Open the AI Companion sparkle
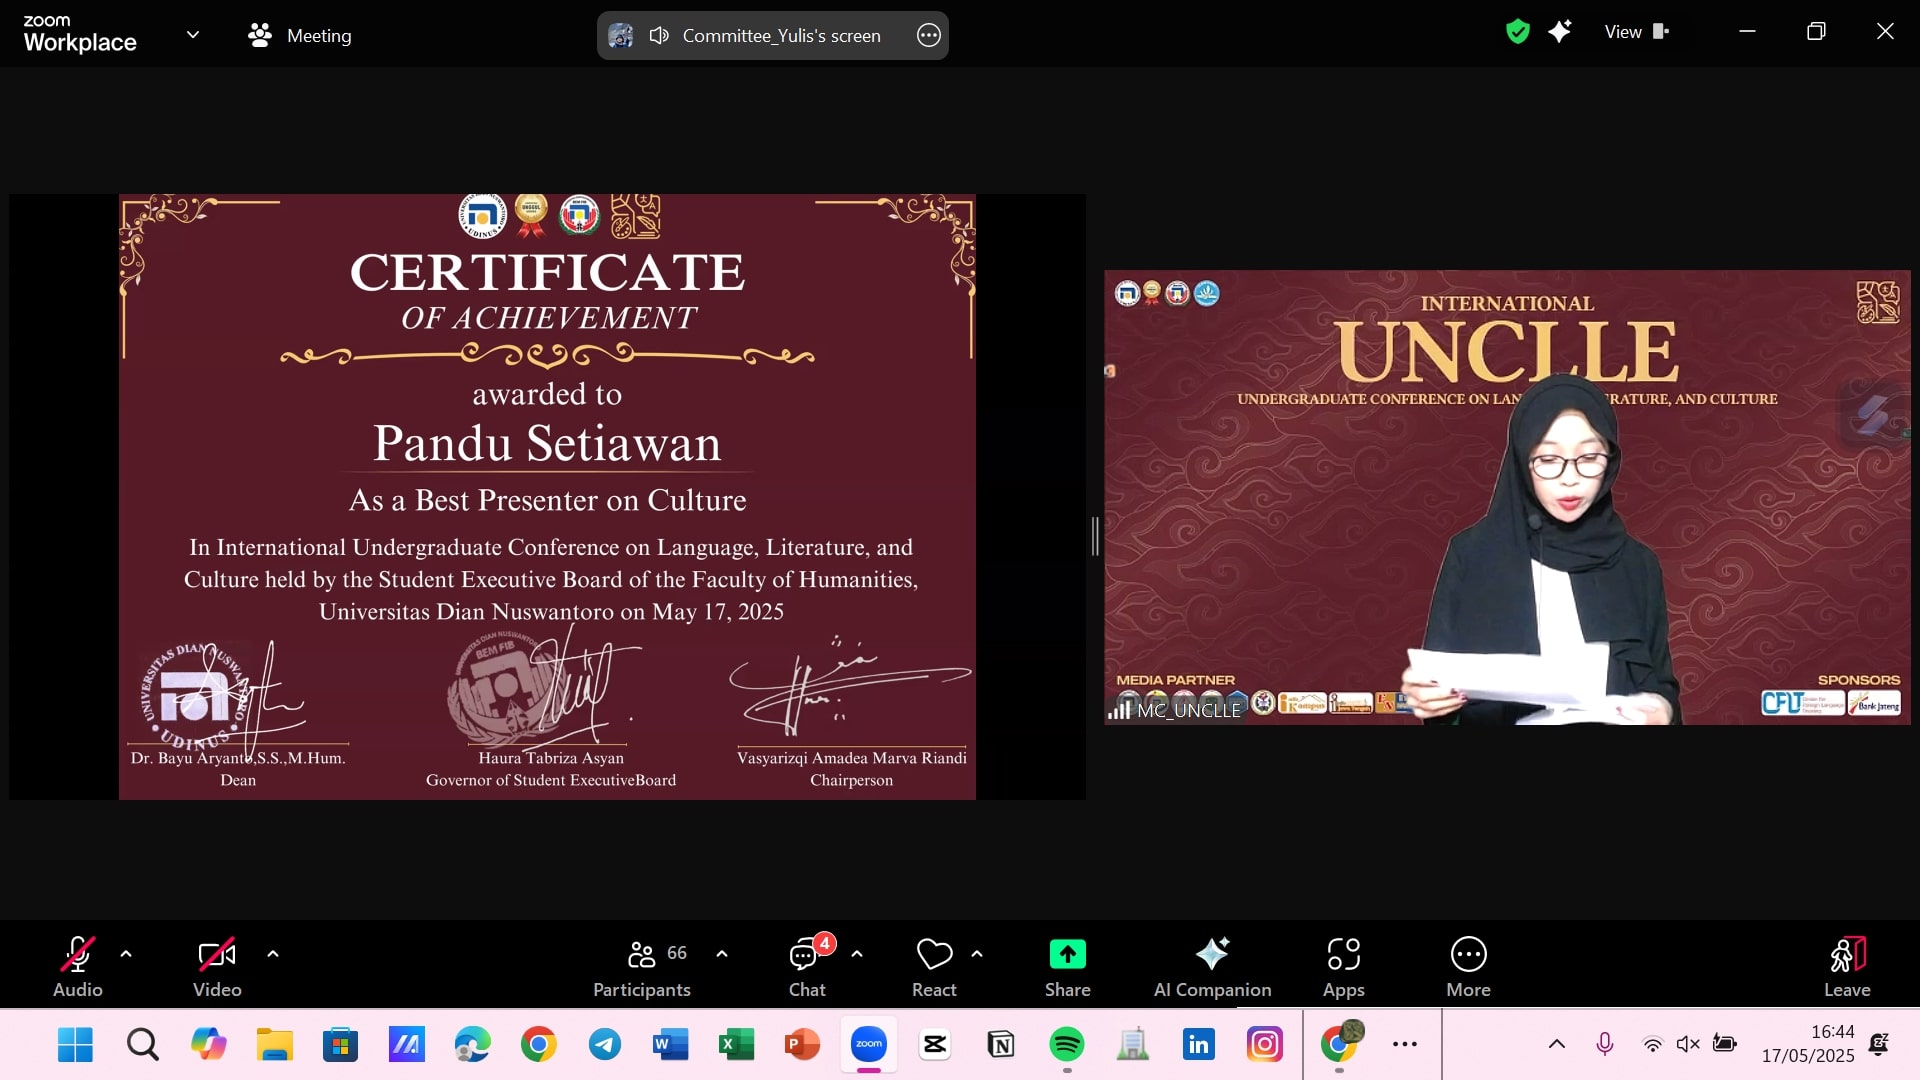 (1212, 966)
